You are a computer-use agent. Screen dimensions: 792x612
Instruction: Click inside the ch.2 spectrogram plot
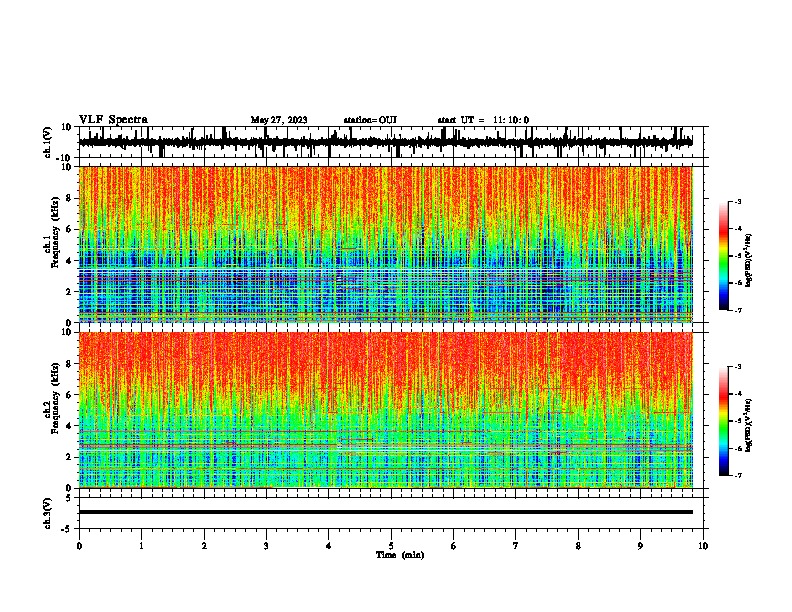[x=386, y=410]
